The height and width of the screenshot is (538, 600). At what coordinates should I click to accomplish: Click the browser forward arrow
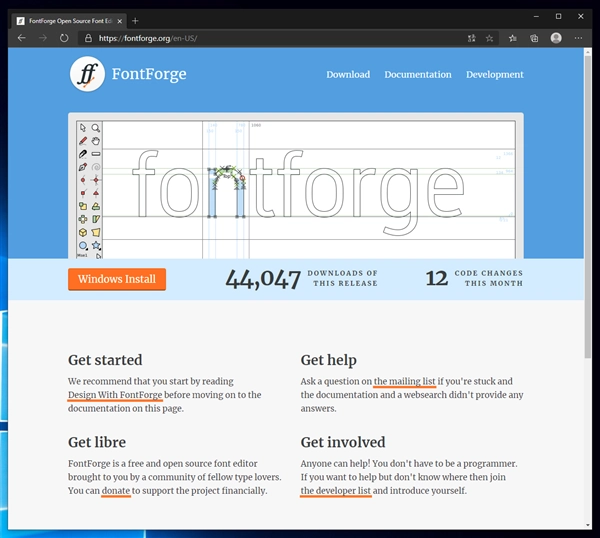click(x=42, y=38)
